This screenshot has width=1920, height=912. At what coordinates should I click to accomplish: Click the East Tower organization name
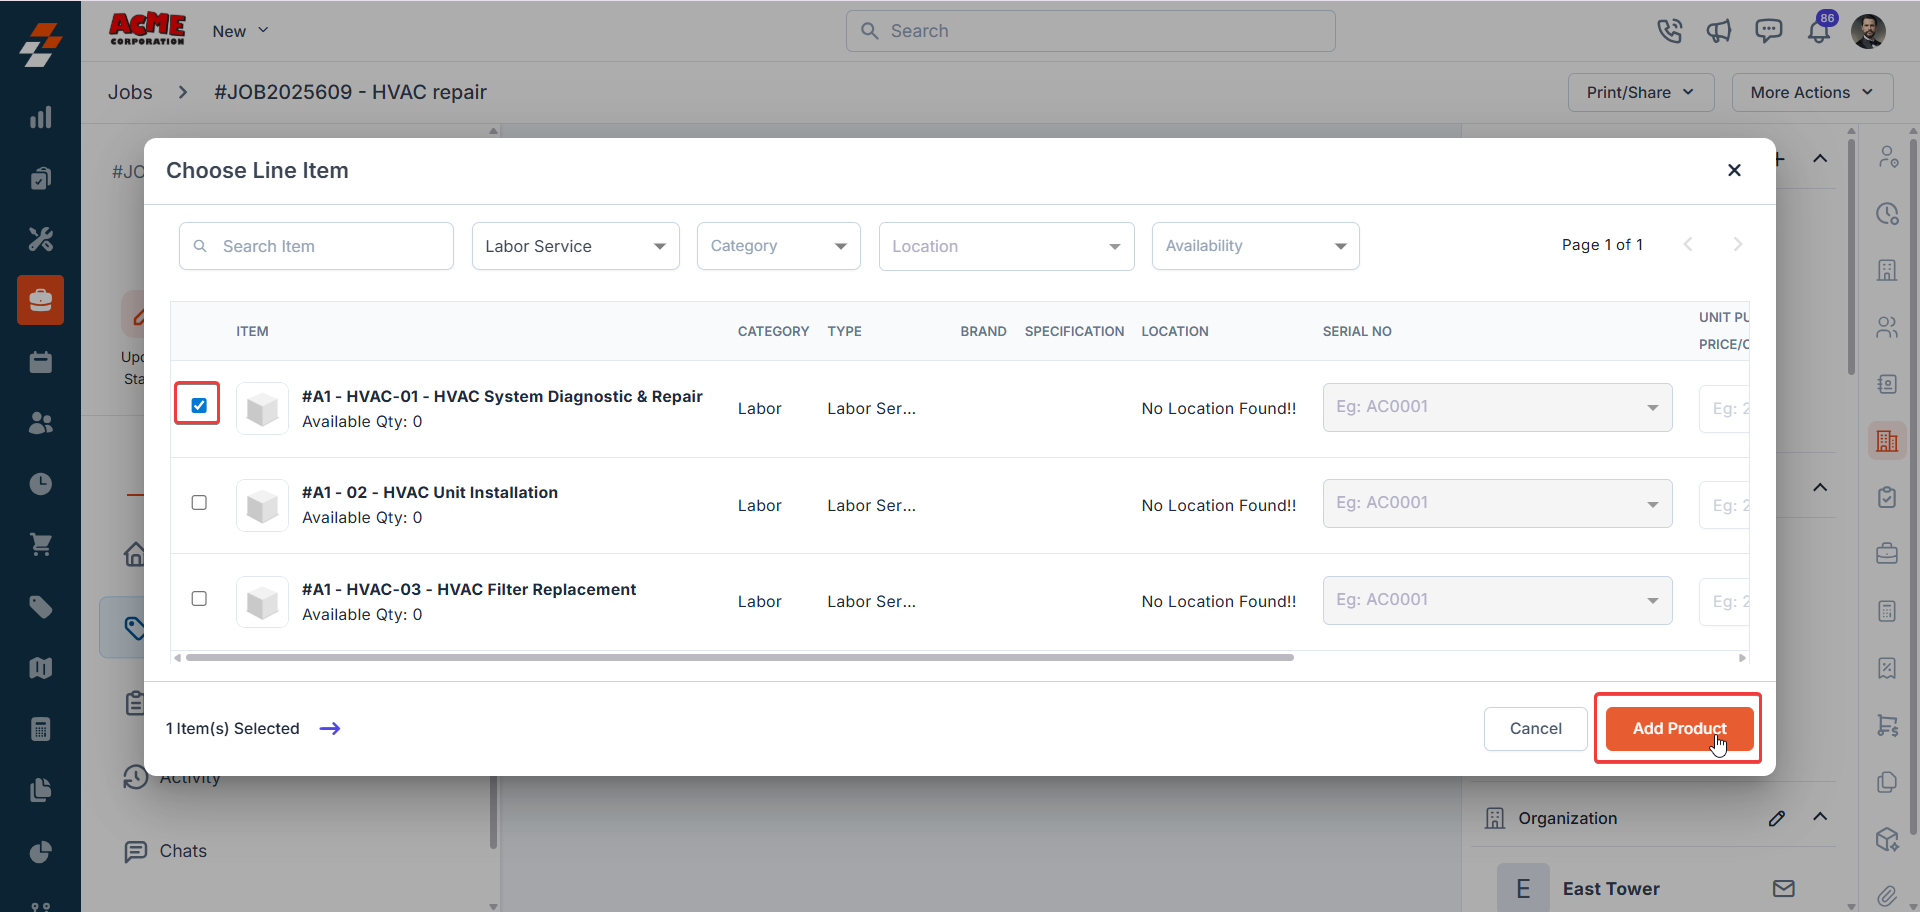[x=1611, y=889]
